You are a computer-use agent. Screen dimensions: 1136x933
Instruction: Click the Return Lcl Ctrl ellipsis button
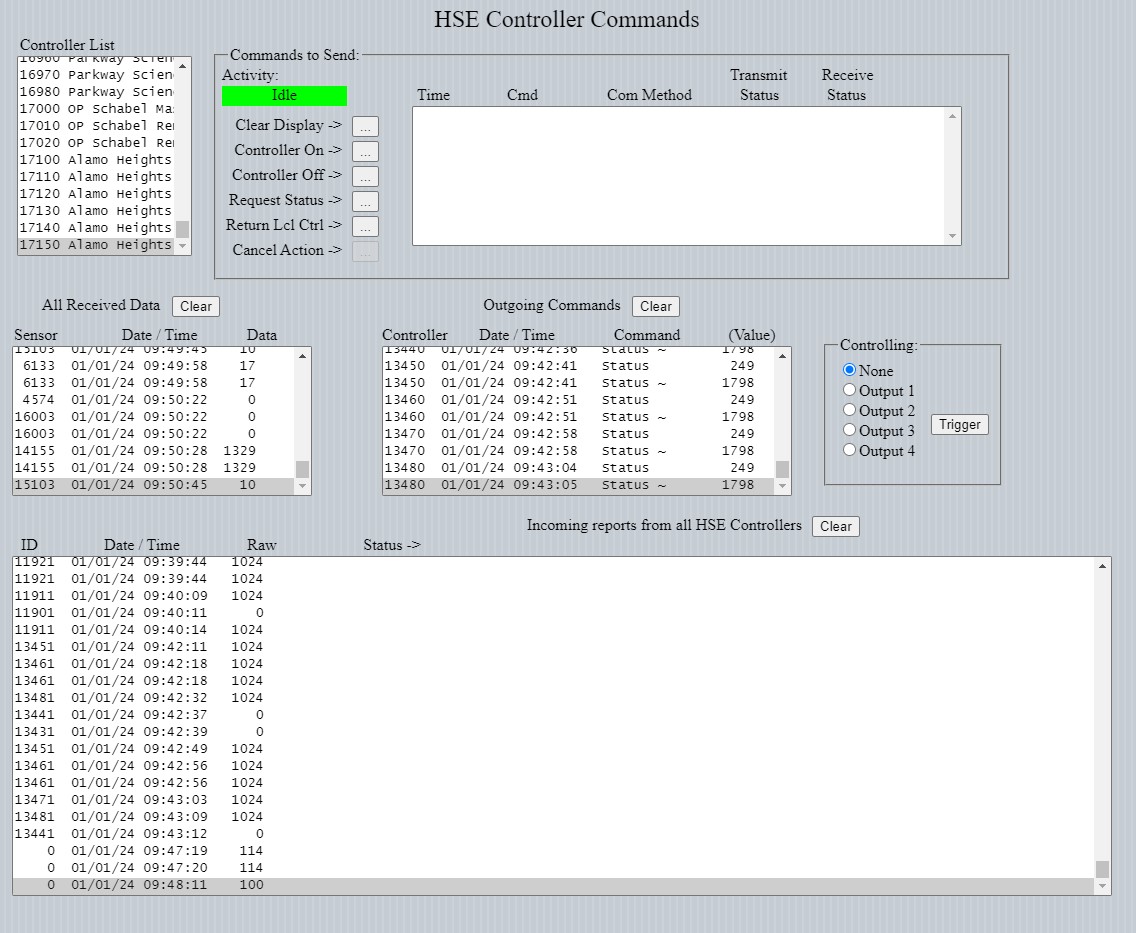tap(365, 226)
